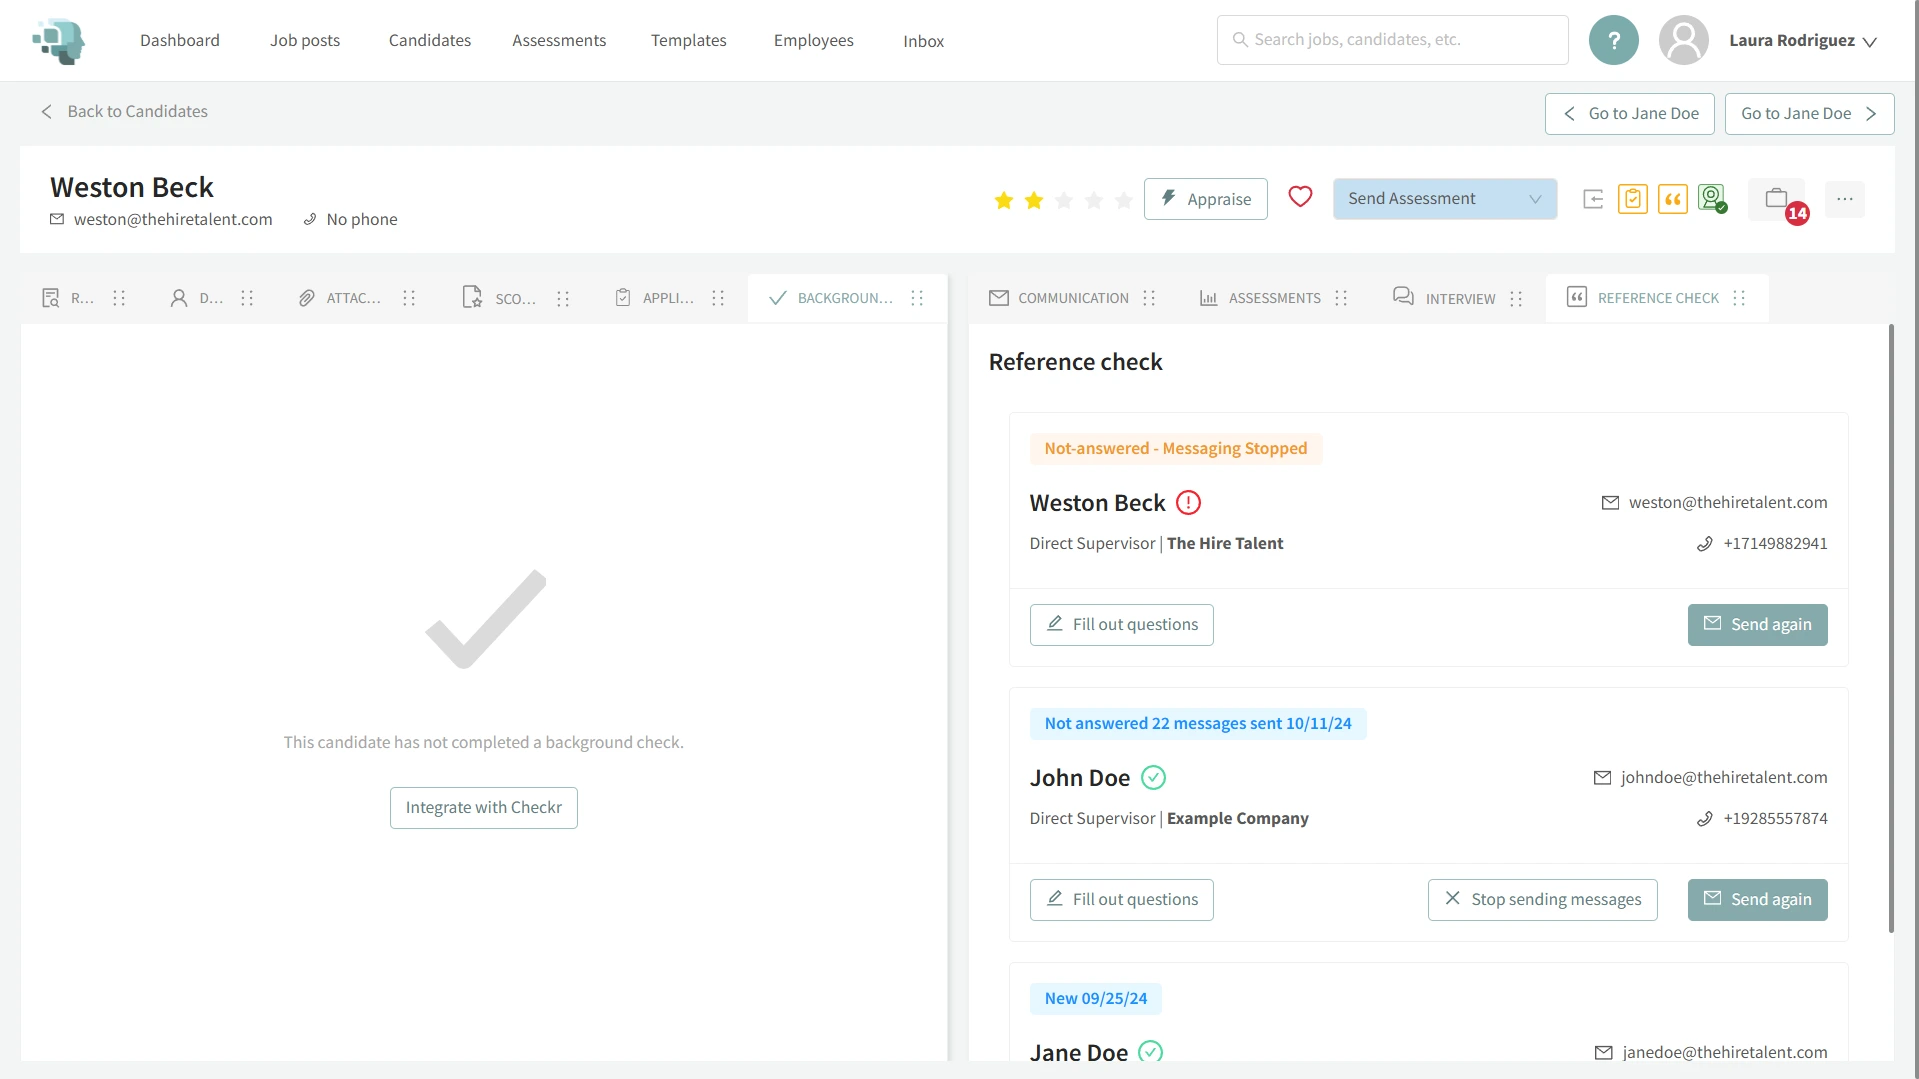Set the candidate rating to four stars

pyautogui.click(x=1094, y=201)
